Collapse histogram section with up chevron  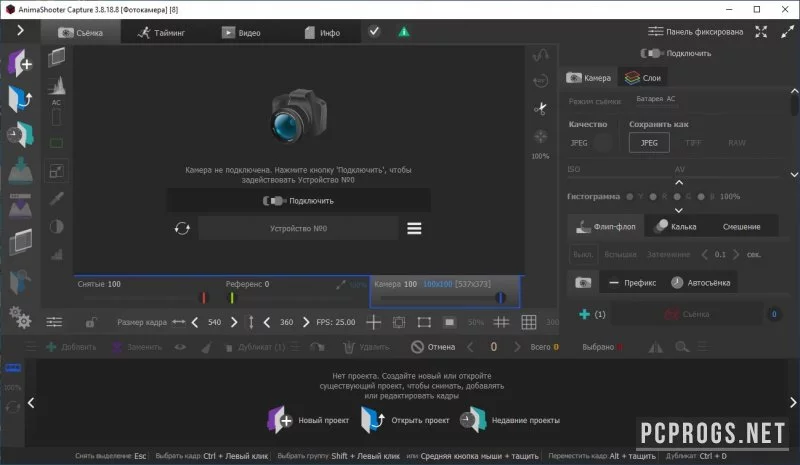click(679, 182)
